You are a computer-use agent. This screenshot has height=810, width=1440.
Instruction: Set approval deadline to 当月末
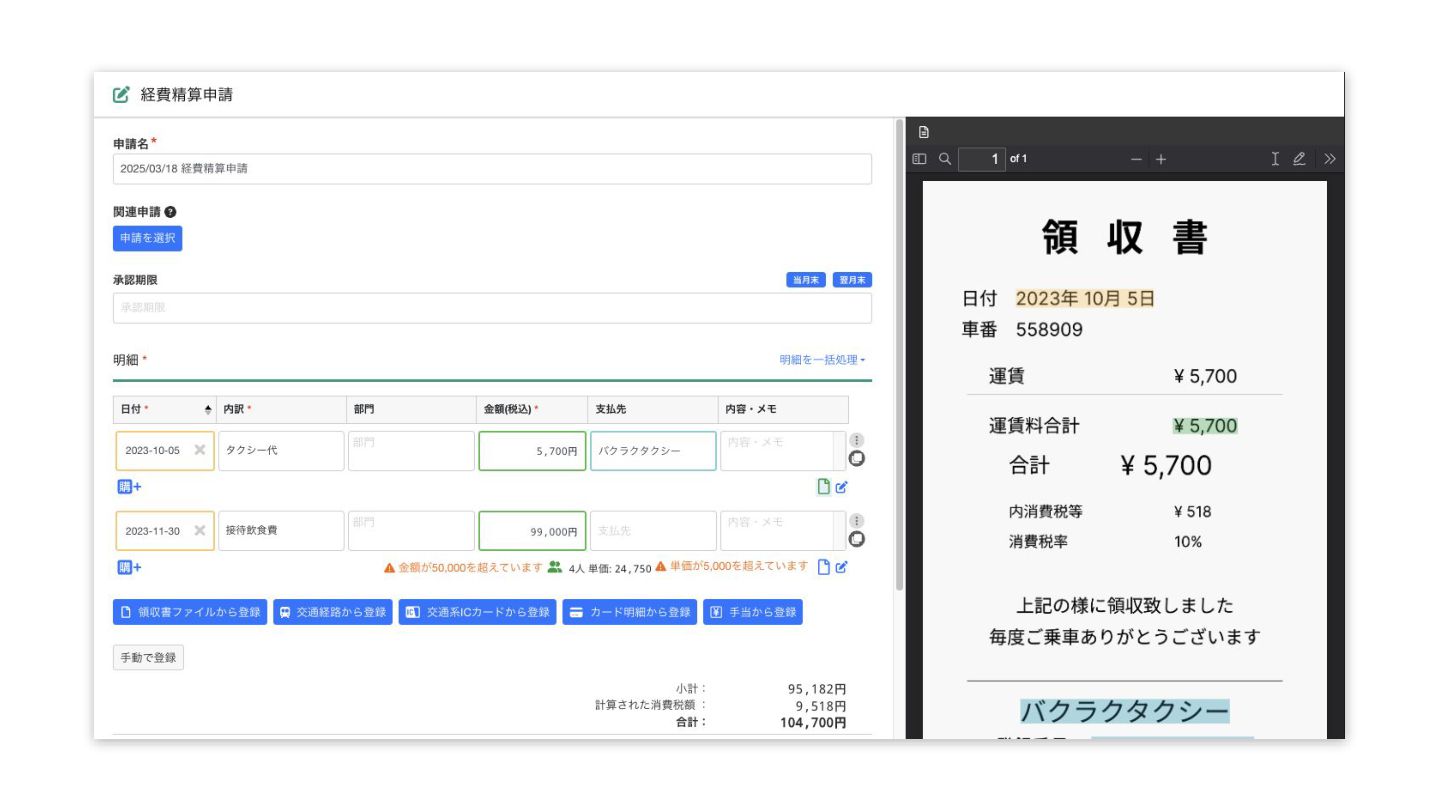806,280
